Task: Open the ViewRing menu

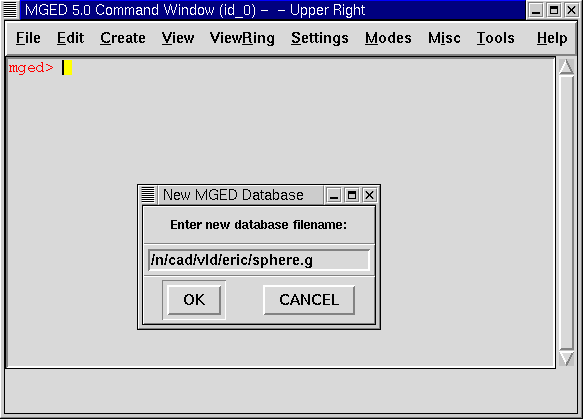Action: point(242,38)
